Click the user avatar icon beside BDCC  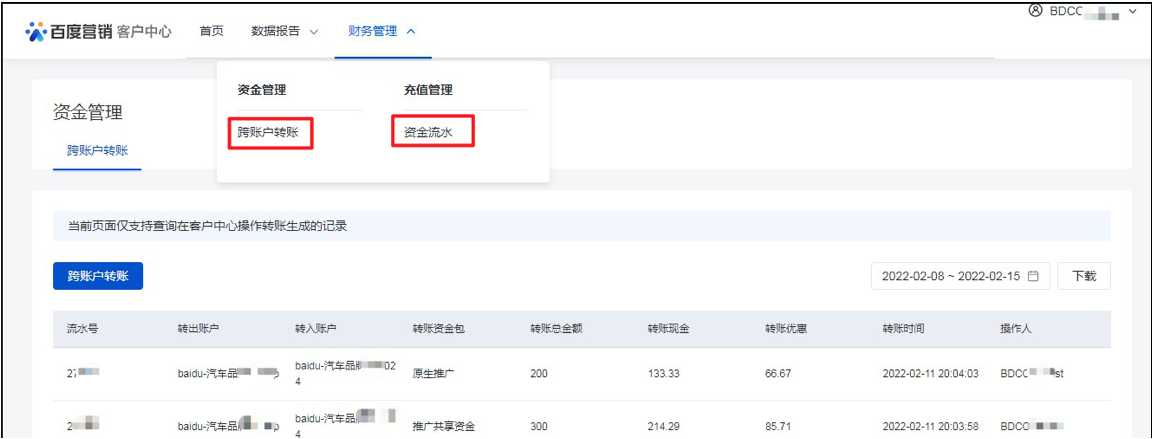click(x=1035, y=11)
